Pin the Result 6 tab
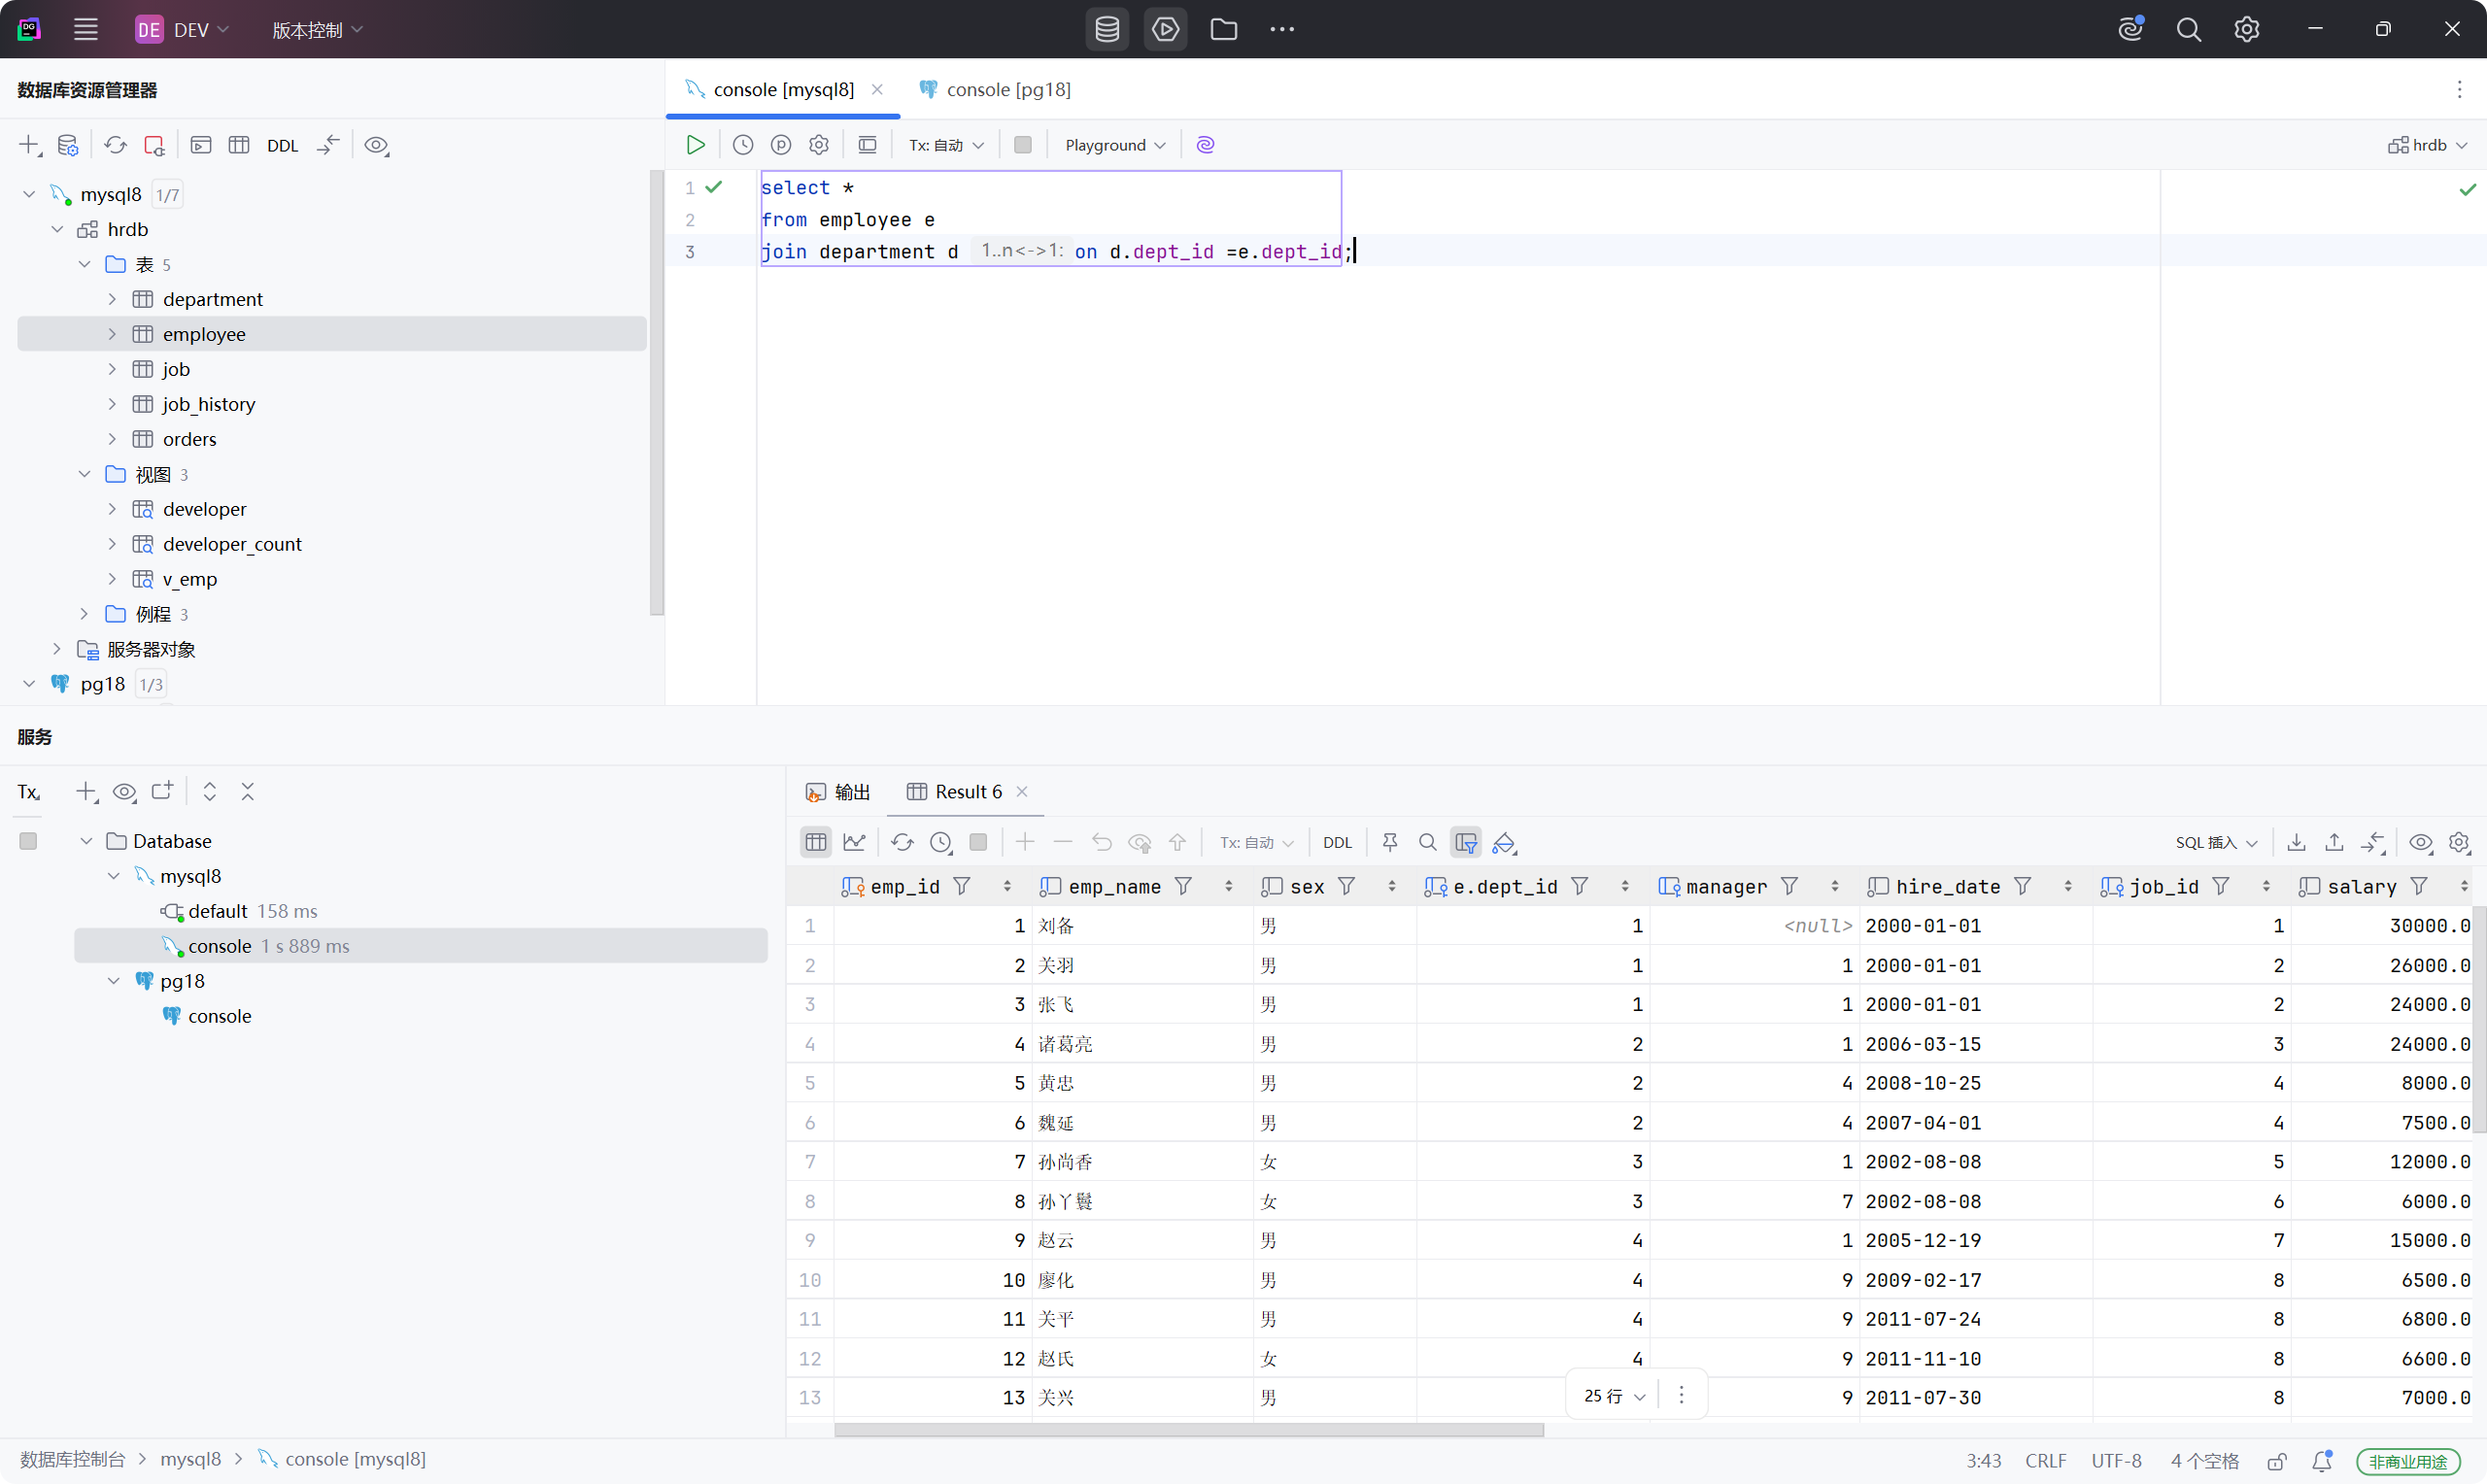 (1389, 842)
